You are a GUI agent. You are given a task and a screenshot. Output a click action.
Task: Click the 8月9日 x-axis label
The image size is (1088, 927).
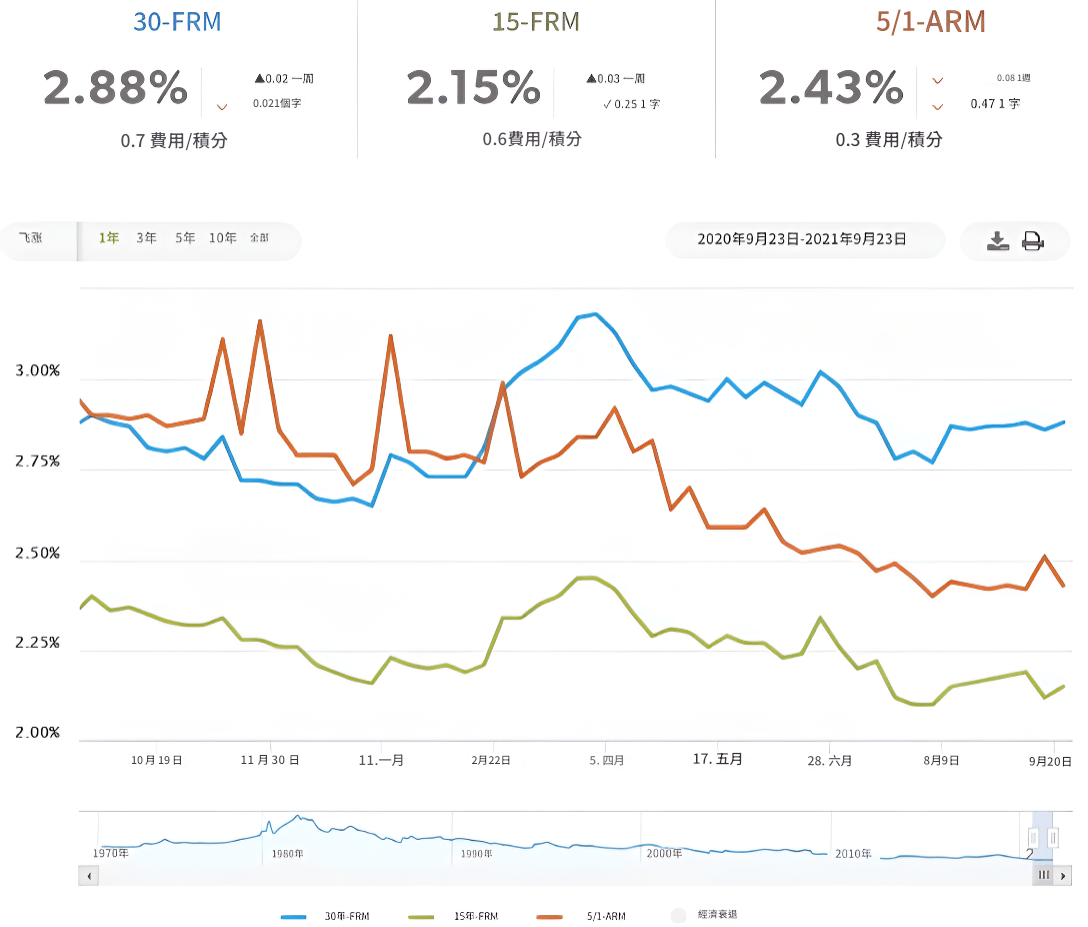click(942, 760)
